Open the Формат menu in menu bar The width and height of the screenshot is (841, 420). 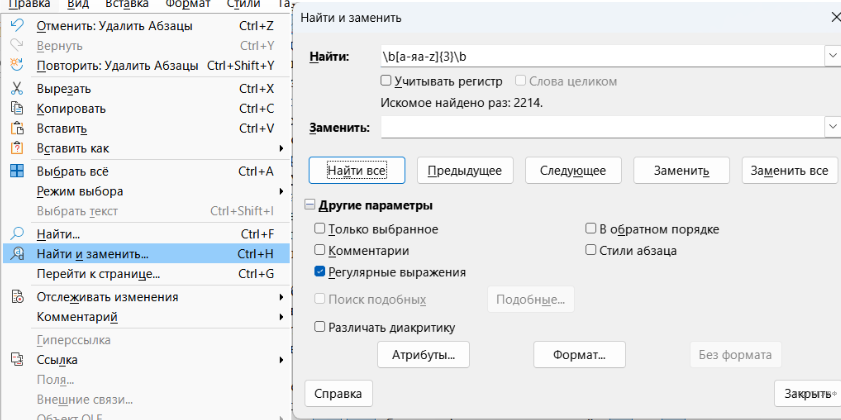tap(187, 4)
